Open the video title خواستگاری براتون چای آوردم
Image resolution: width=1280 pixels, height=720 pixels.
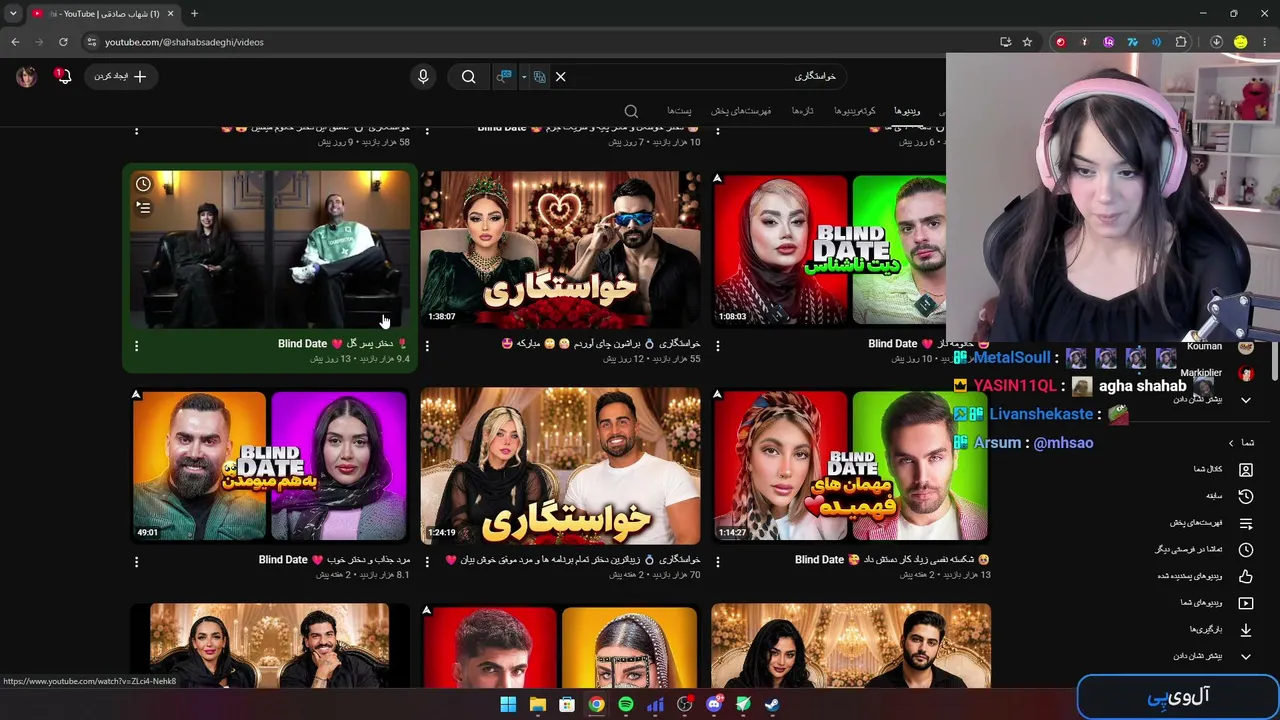[x=600, y=344]
